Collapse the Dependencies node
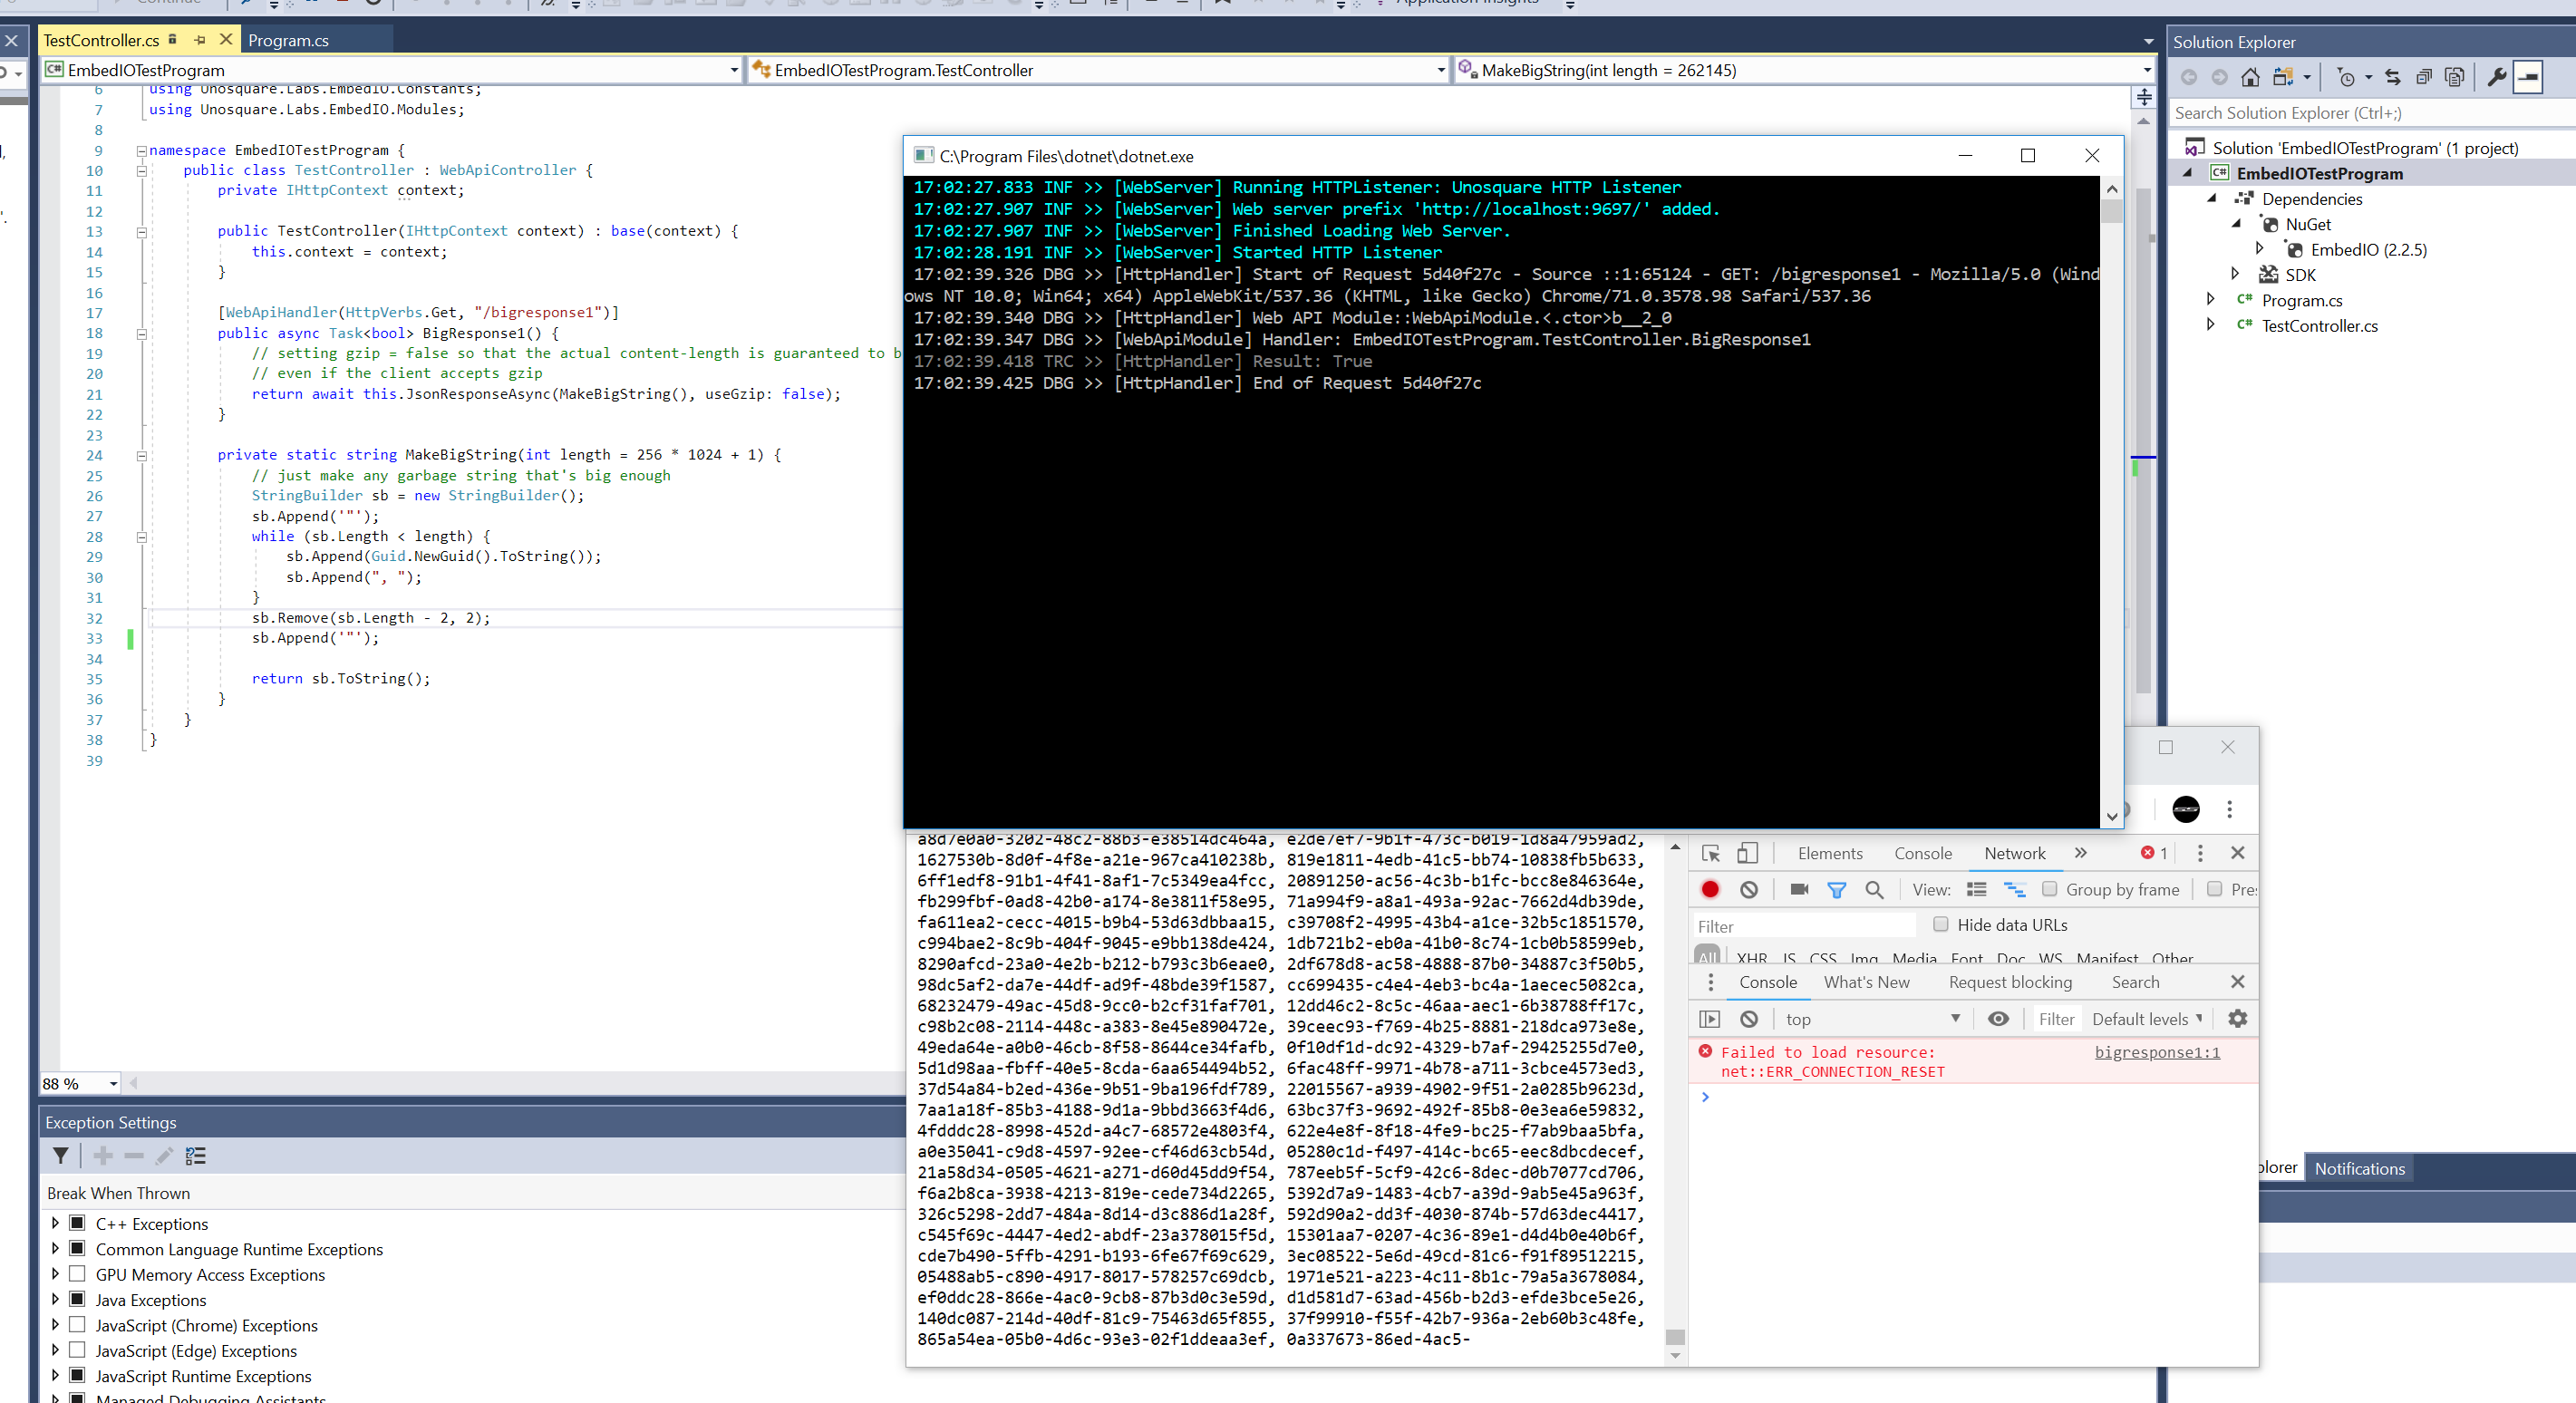The width and height of the screenshot is (2576, 1403). (2211, 198)
